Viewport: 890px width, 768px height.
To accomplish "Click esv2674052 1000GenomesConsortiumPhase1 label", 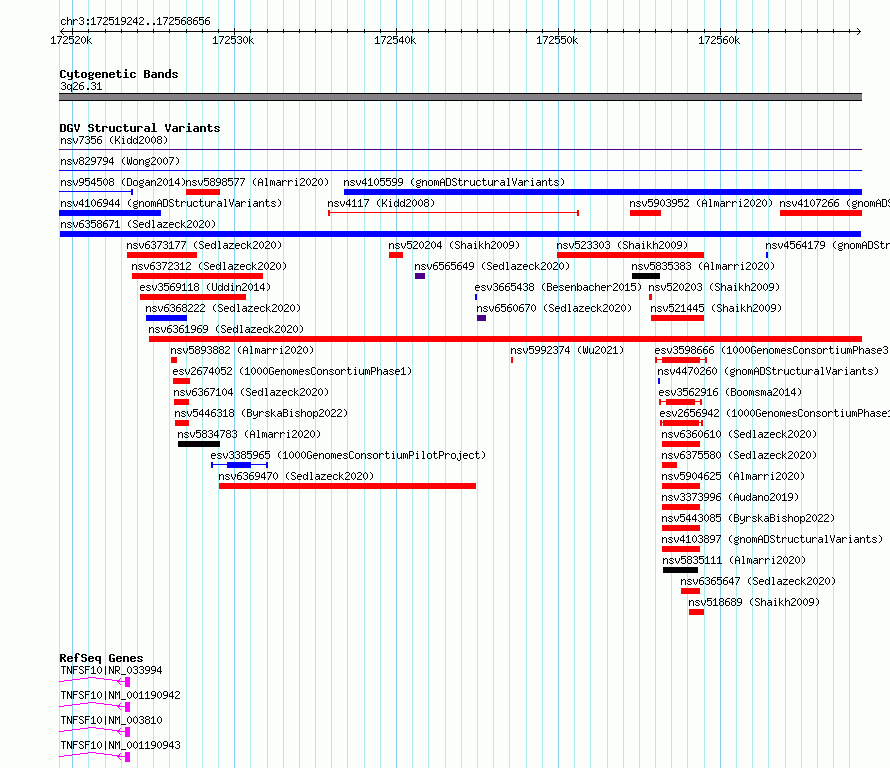I will point(292,371).
